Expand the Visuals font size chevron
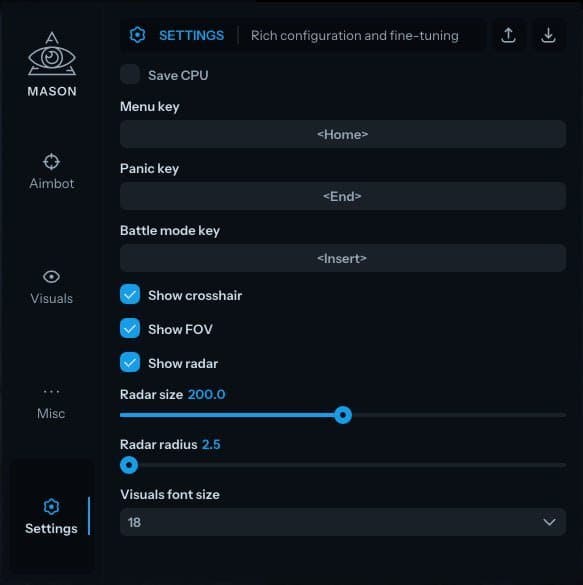This screenshot has height=585, width=583. [549, 522]
